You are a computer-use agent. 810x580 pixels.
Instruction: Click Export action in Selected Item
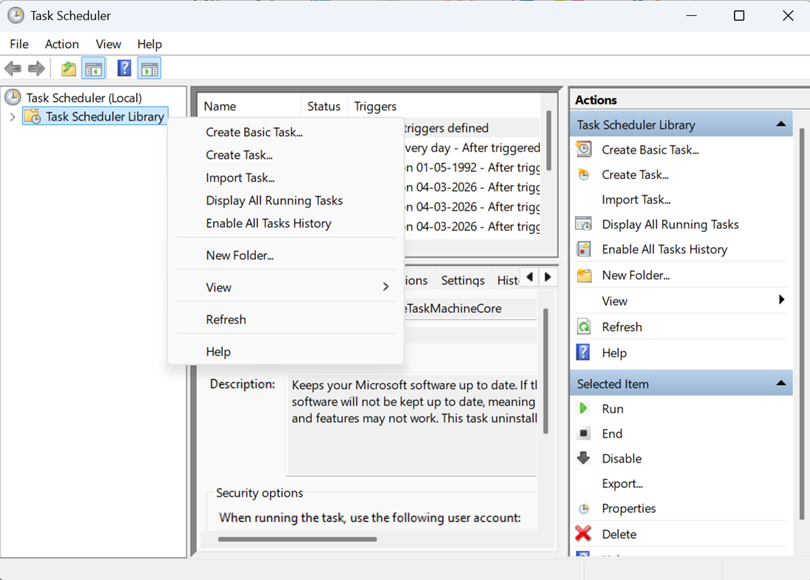coord(622,484)
